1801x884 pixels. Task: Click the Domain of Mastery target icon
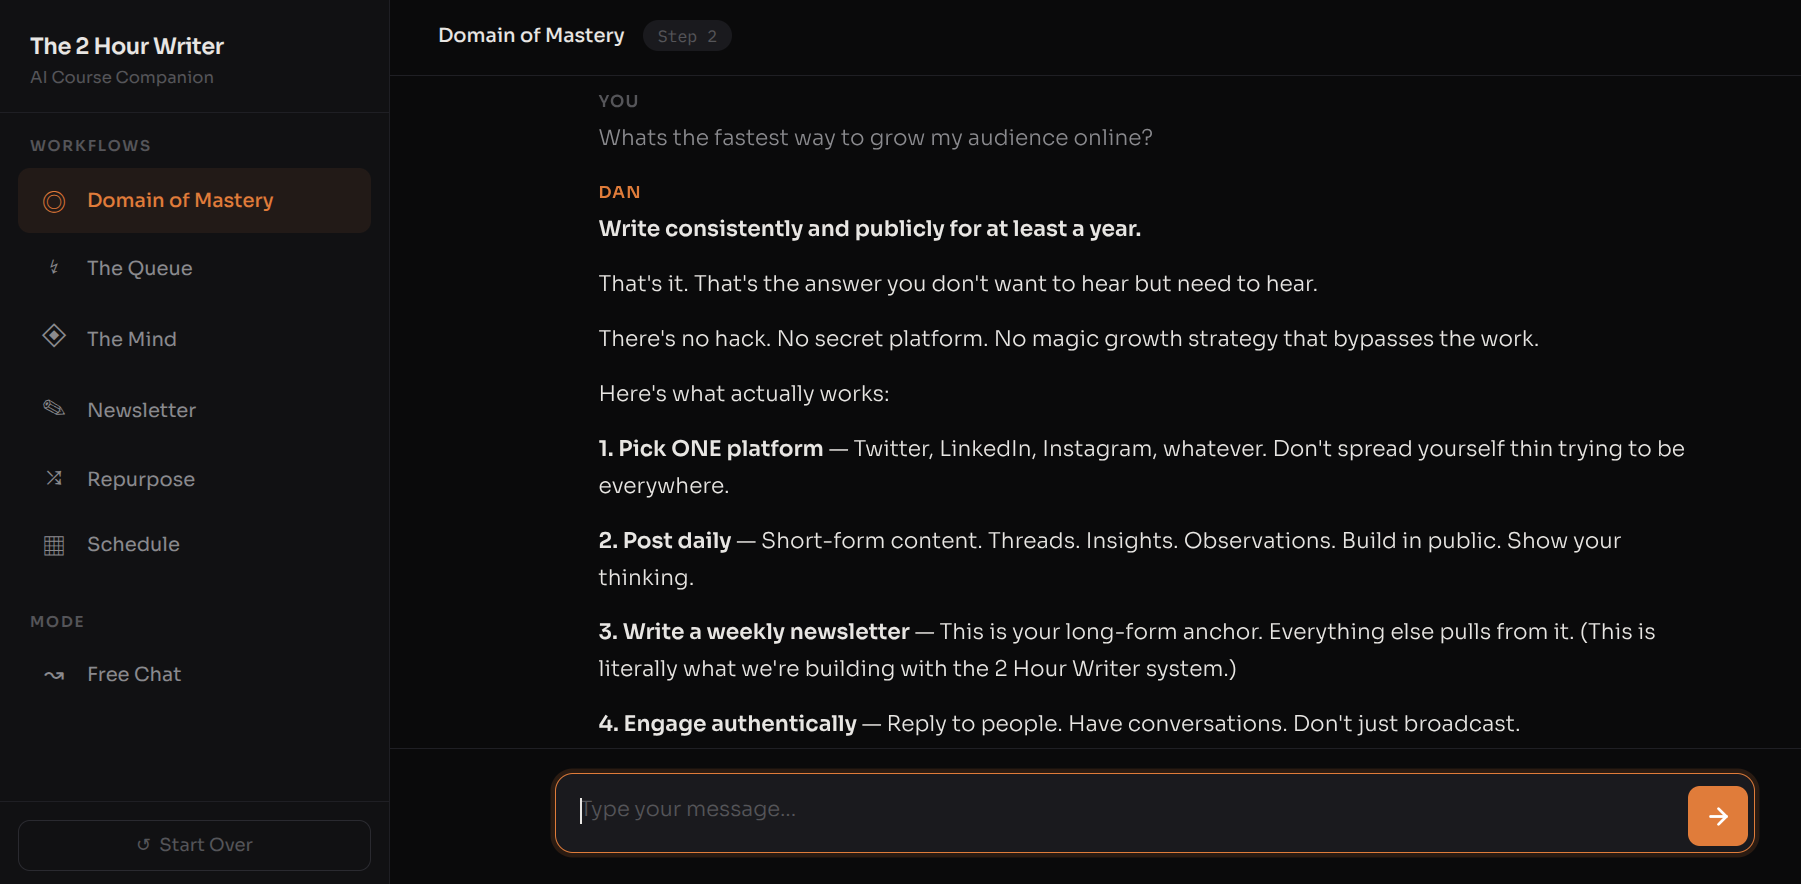tap(54, 201)
